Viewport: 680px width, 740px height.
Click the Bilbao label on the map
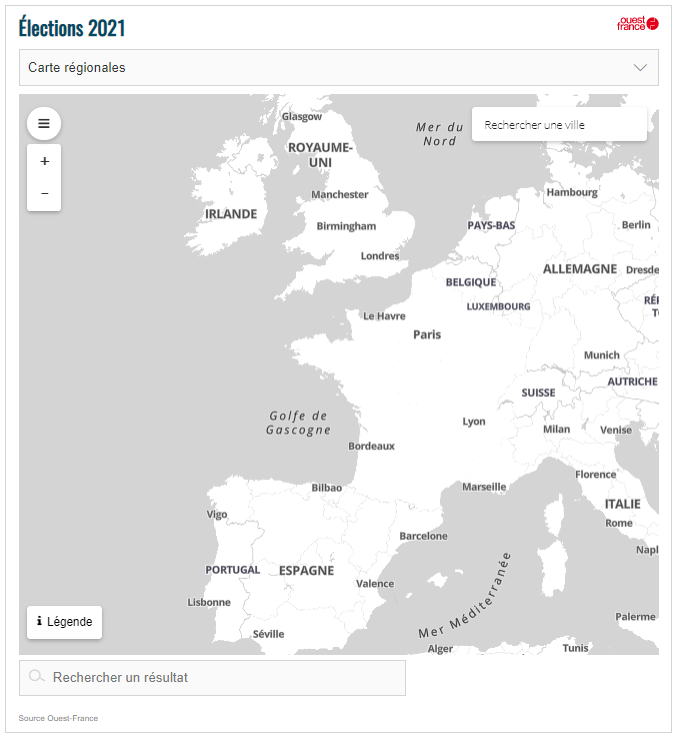pos(327,488)
